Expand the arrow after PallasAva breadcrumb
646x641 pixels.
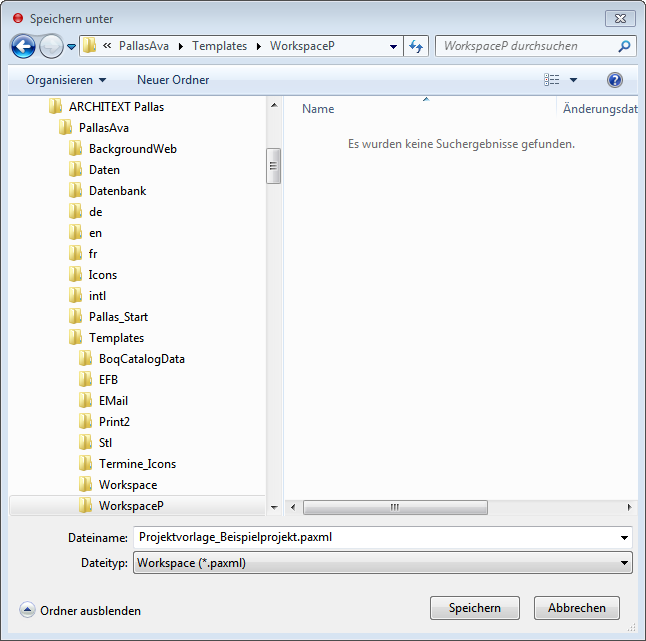coord(180,46)
